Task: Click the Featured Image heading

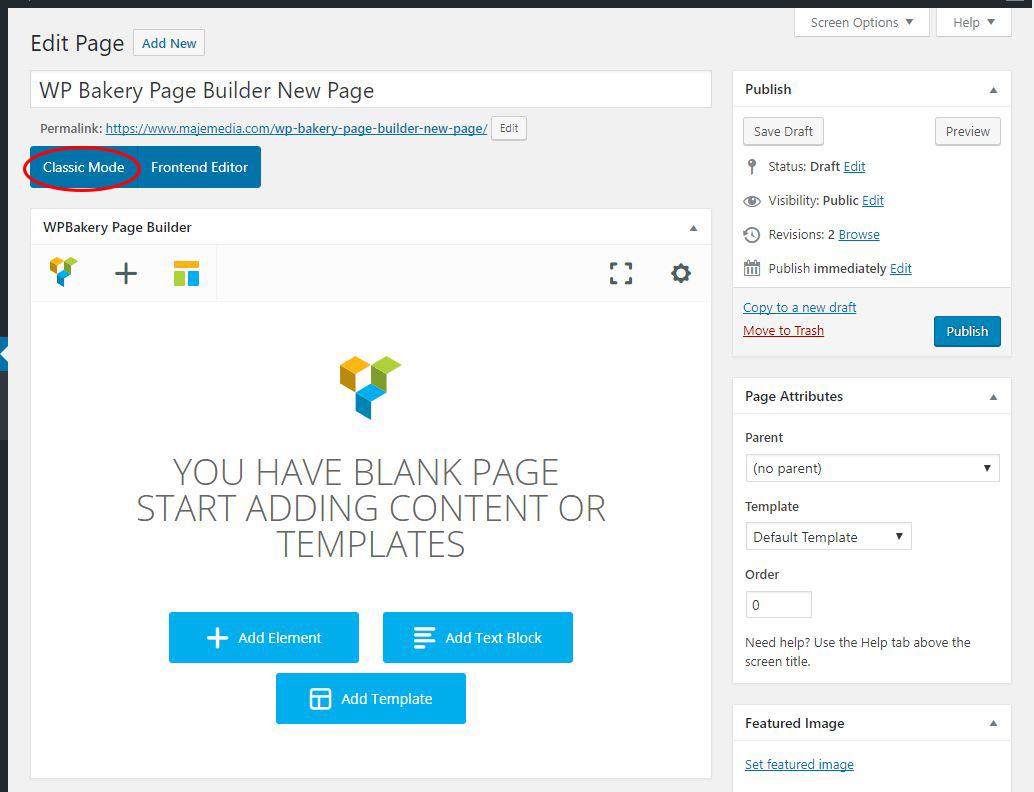Action: (795, 723)
